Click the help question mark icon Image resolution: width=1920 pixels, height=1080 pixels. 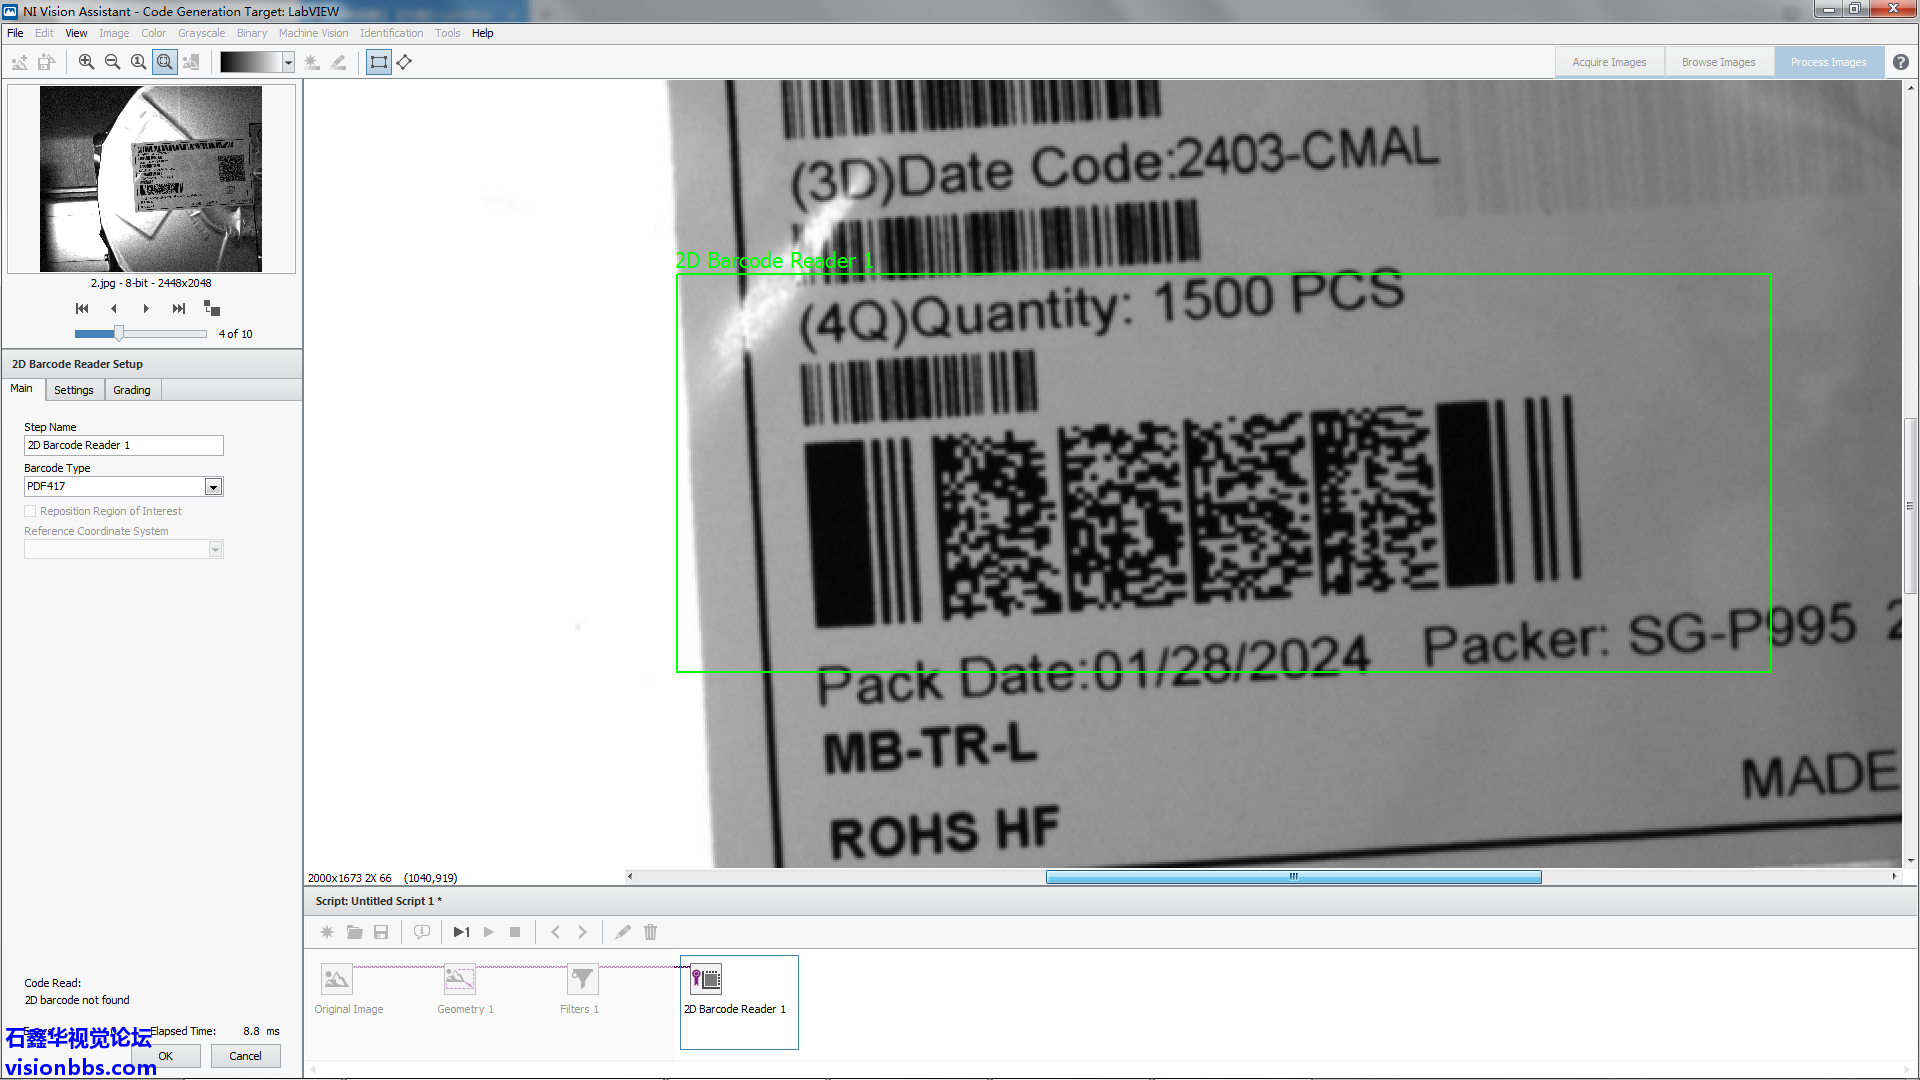(x=1901, y=62)
